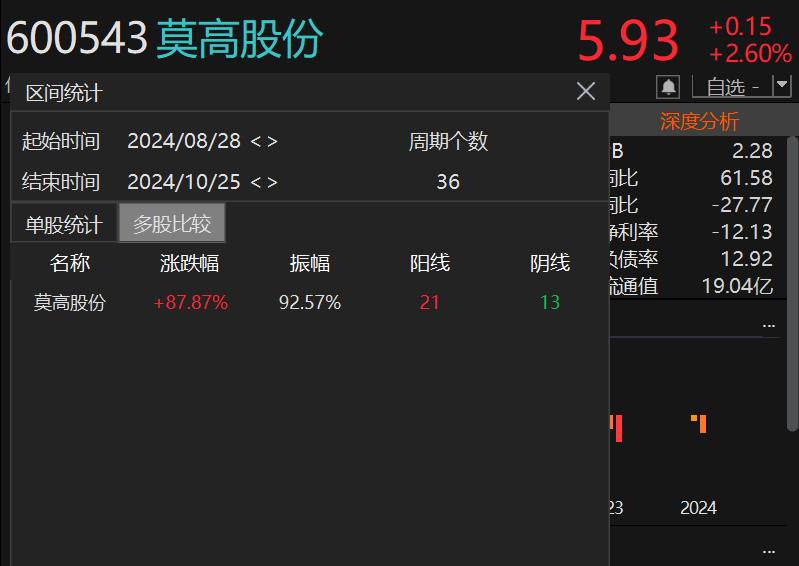Click the 12.92 debt ratio value
The image size is (799, 566).
click(x=747, y=259)
